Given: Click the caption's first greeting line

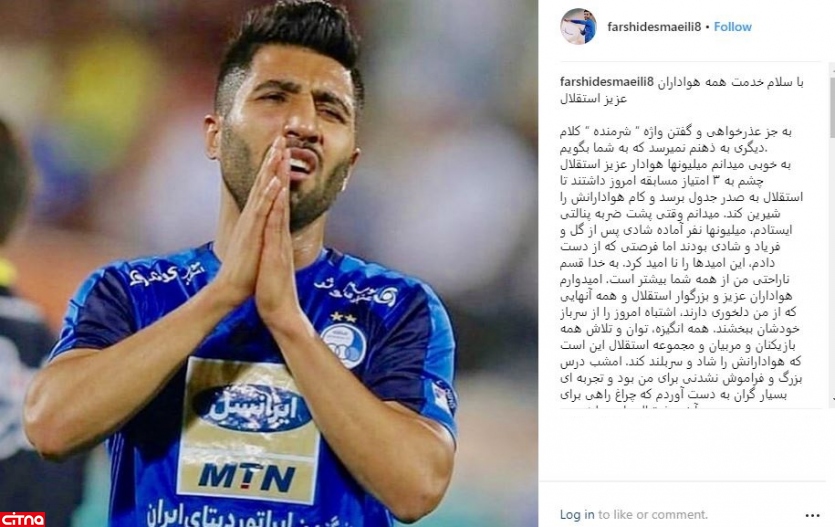Looking at the screenshot, I should coord(682,90).
